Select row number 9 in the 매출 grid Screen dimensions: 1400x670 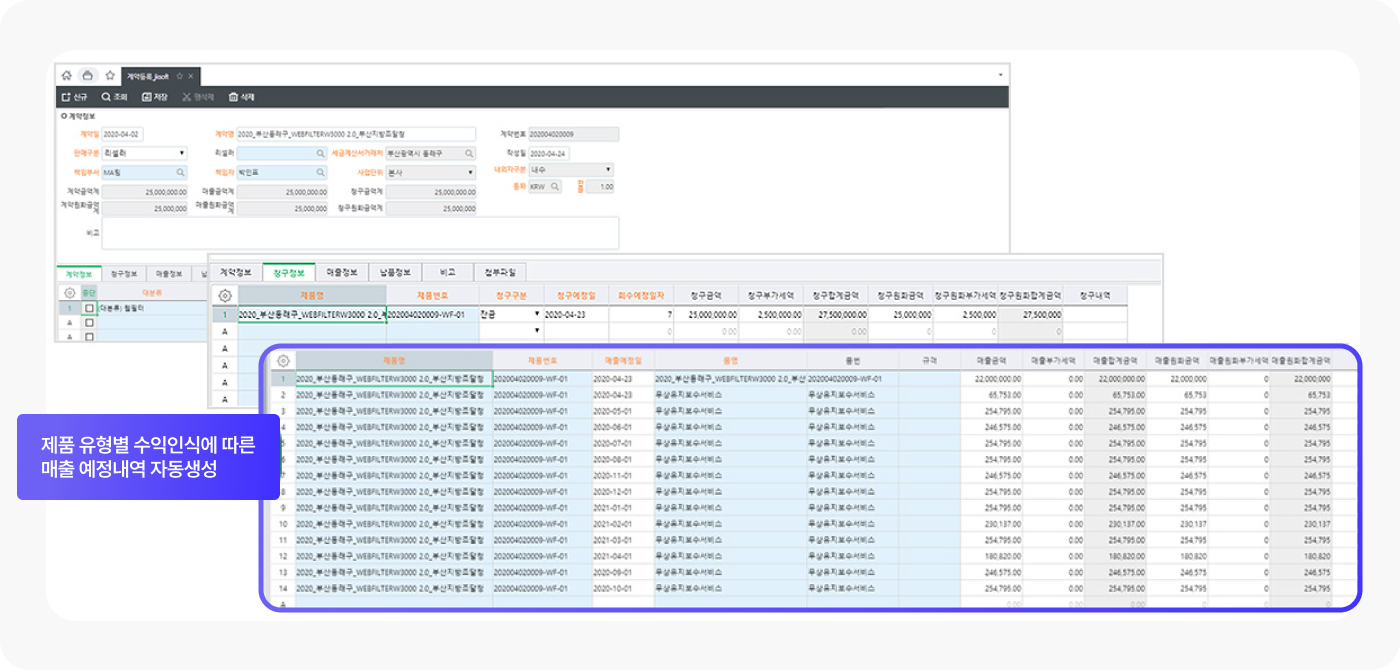pos(283,507)
